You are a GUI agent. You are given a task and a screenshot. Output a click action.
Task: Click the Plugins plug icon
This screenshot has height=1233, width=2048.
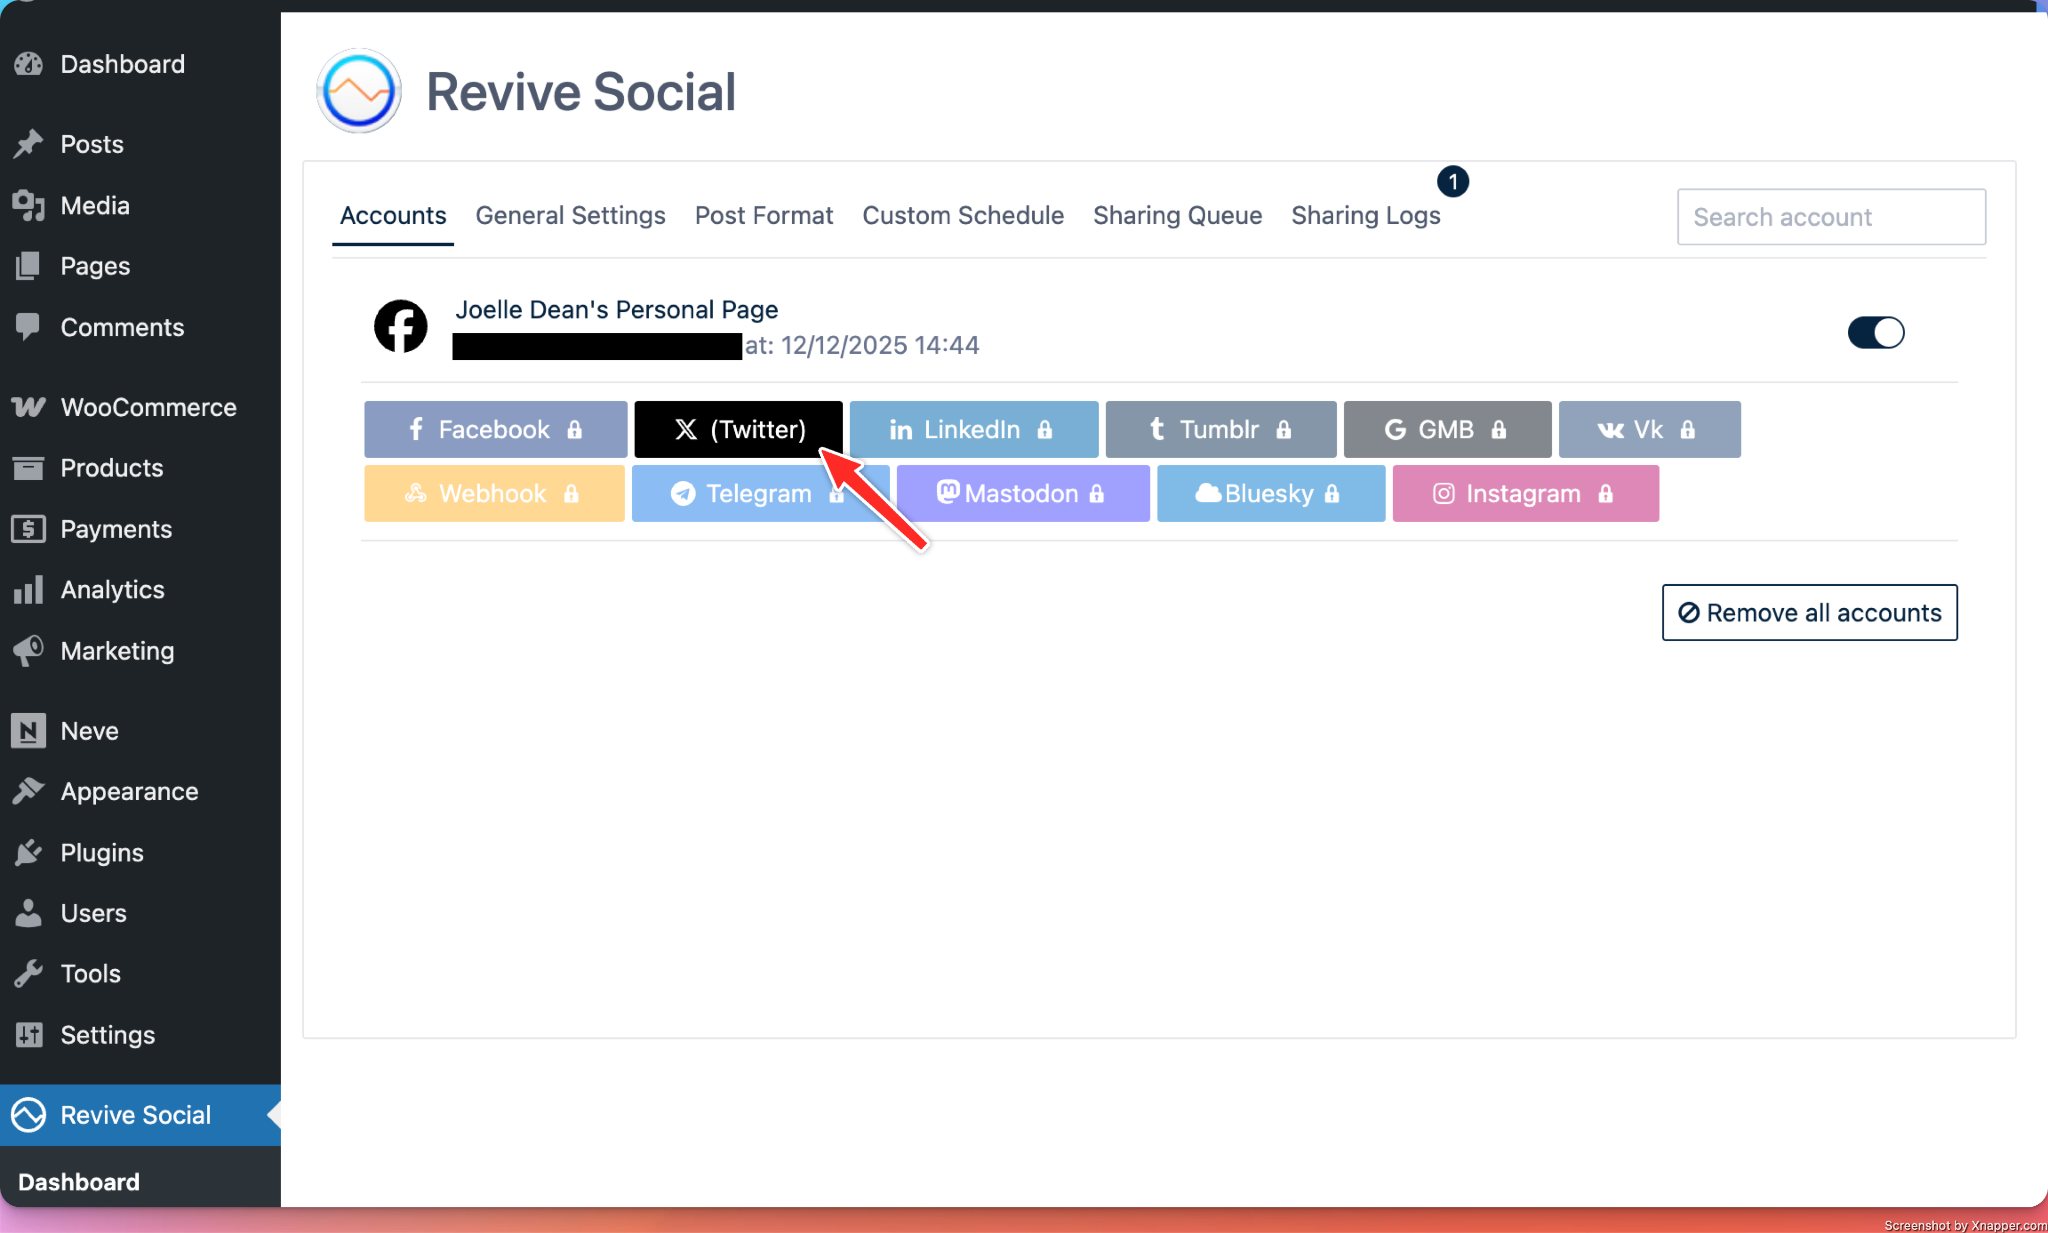coord(28,852)
